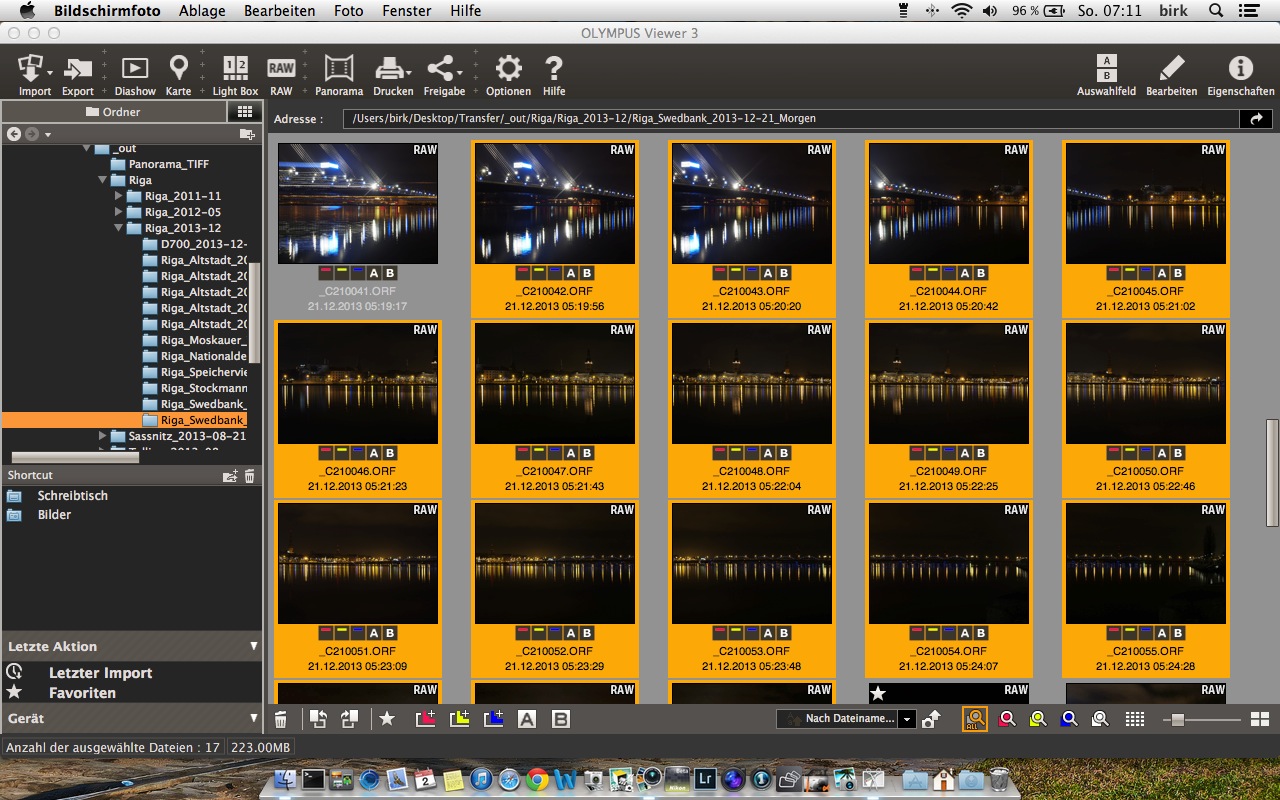This screenshot has height=800, width=1280.
Task: Open the Schreibtisch shortcut
Action: tap(72, 496)
